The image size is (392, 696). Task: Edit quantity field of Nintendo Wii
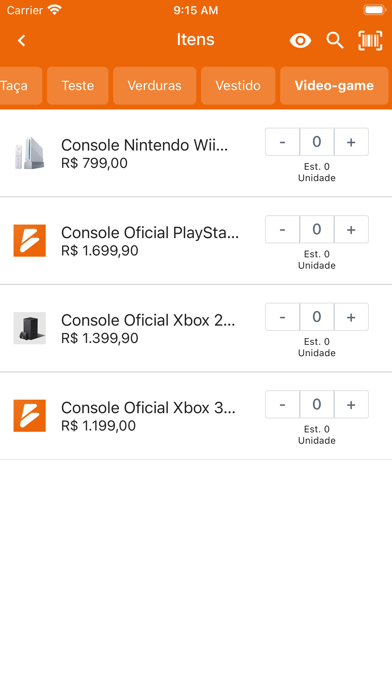tap(317, 142)
